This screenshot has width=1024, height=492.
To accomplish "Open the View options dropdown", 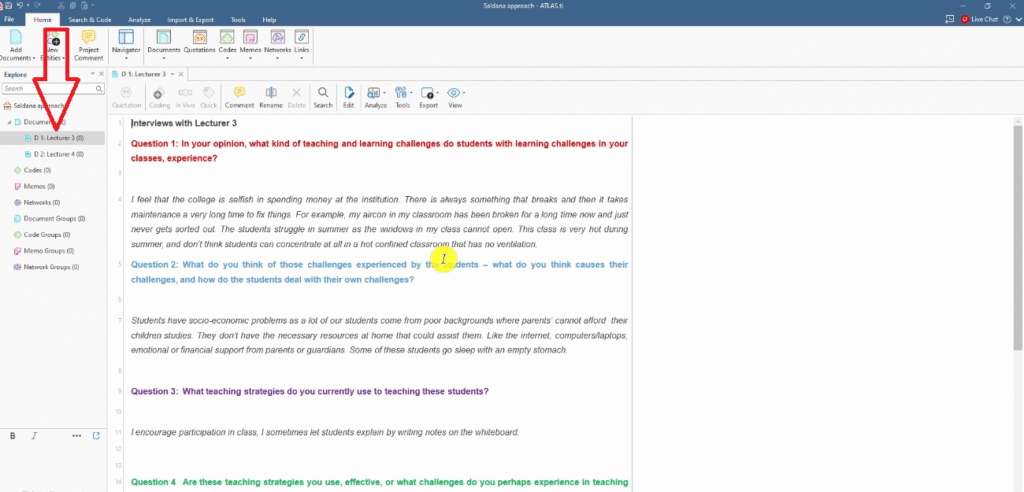I will (x=455, y=97).
